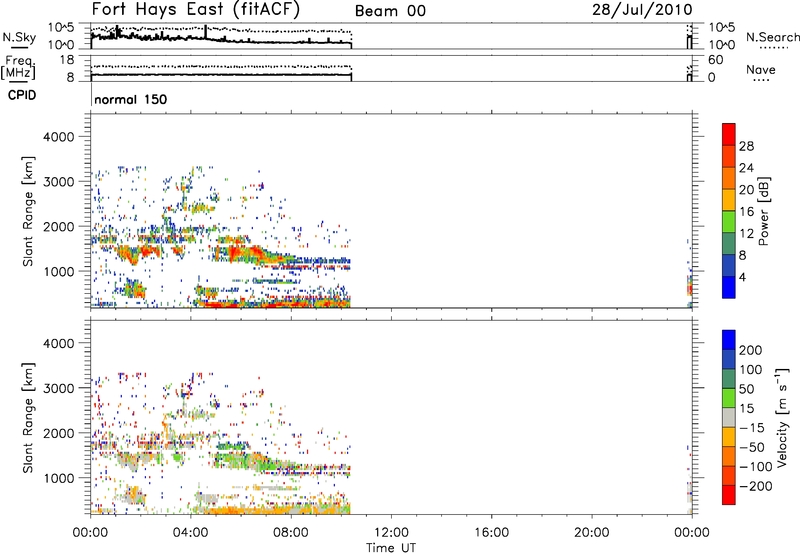
Task: Pick the red top segment of Power color bar
Action: coord(729,134)
